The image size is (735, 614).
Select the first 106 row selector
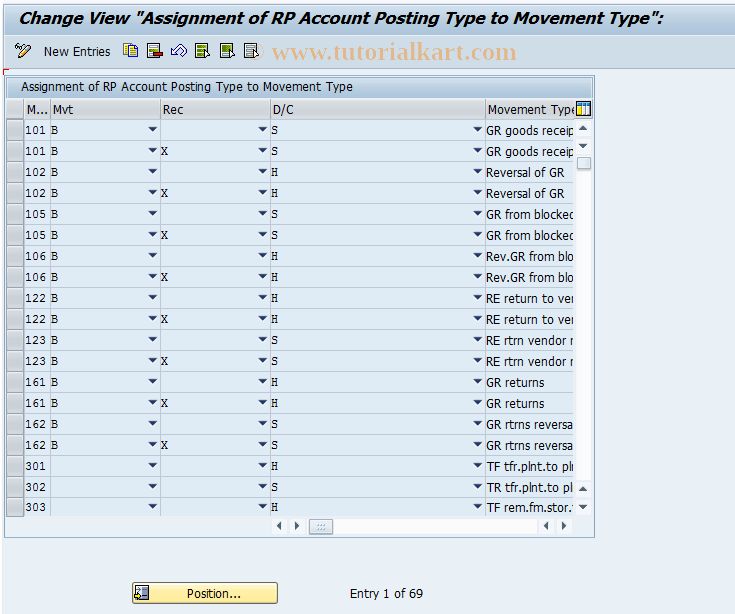[x=15, y=256]
